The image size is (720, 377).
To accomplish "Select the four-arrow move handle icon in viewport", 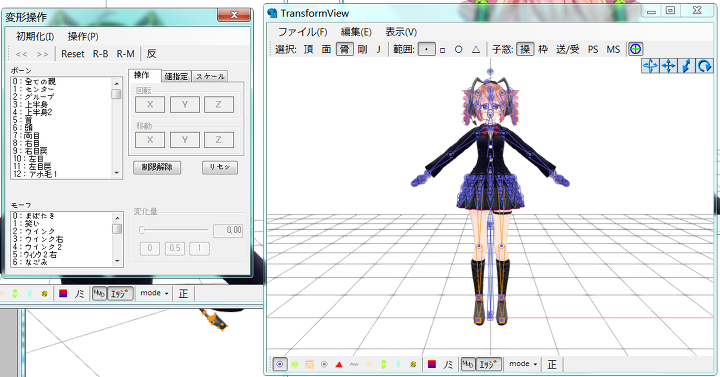I will 668,66.
